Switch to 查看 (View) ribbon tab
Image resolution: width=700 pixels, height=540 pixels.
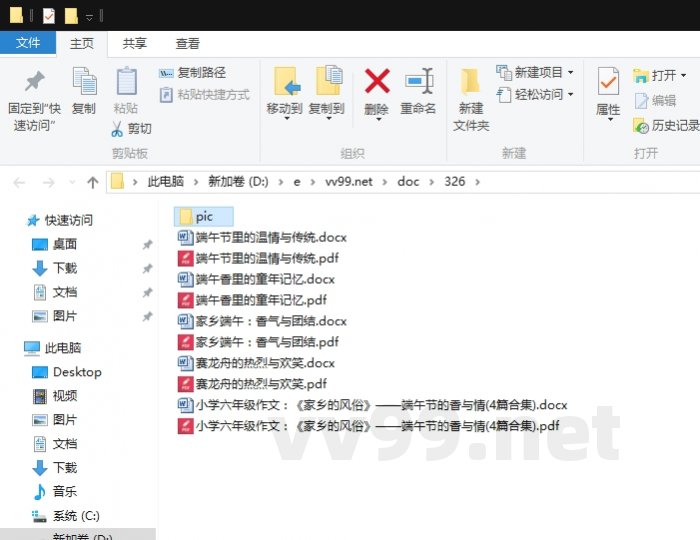click(187, 43)
